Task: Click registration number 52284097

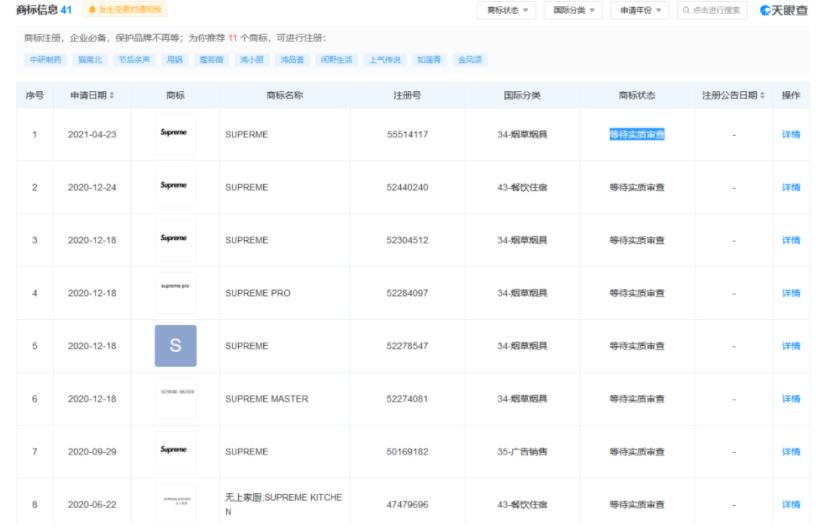Action: (x=407, y=293)
